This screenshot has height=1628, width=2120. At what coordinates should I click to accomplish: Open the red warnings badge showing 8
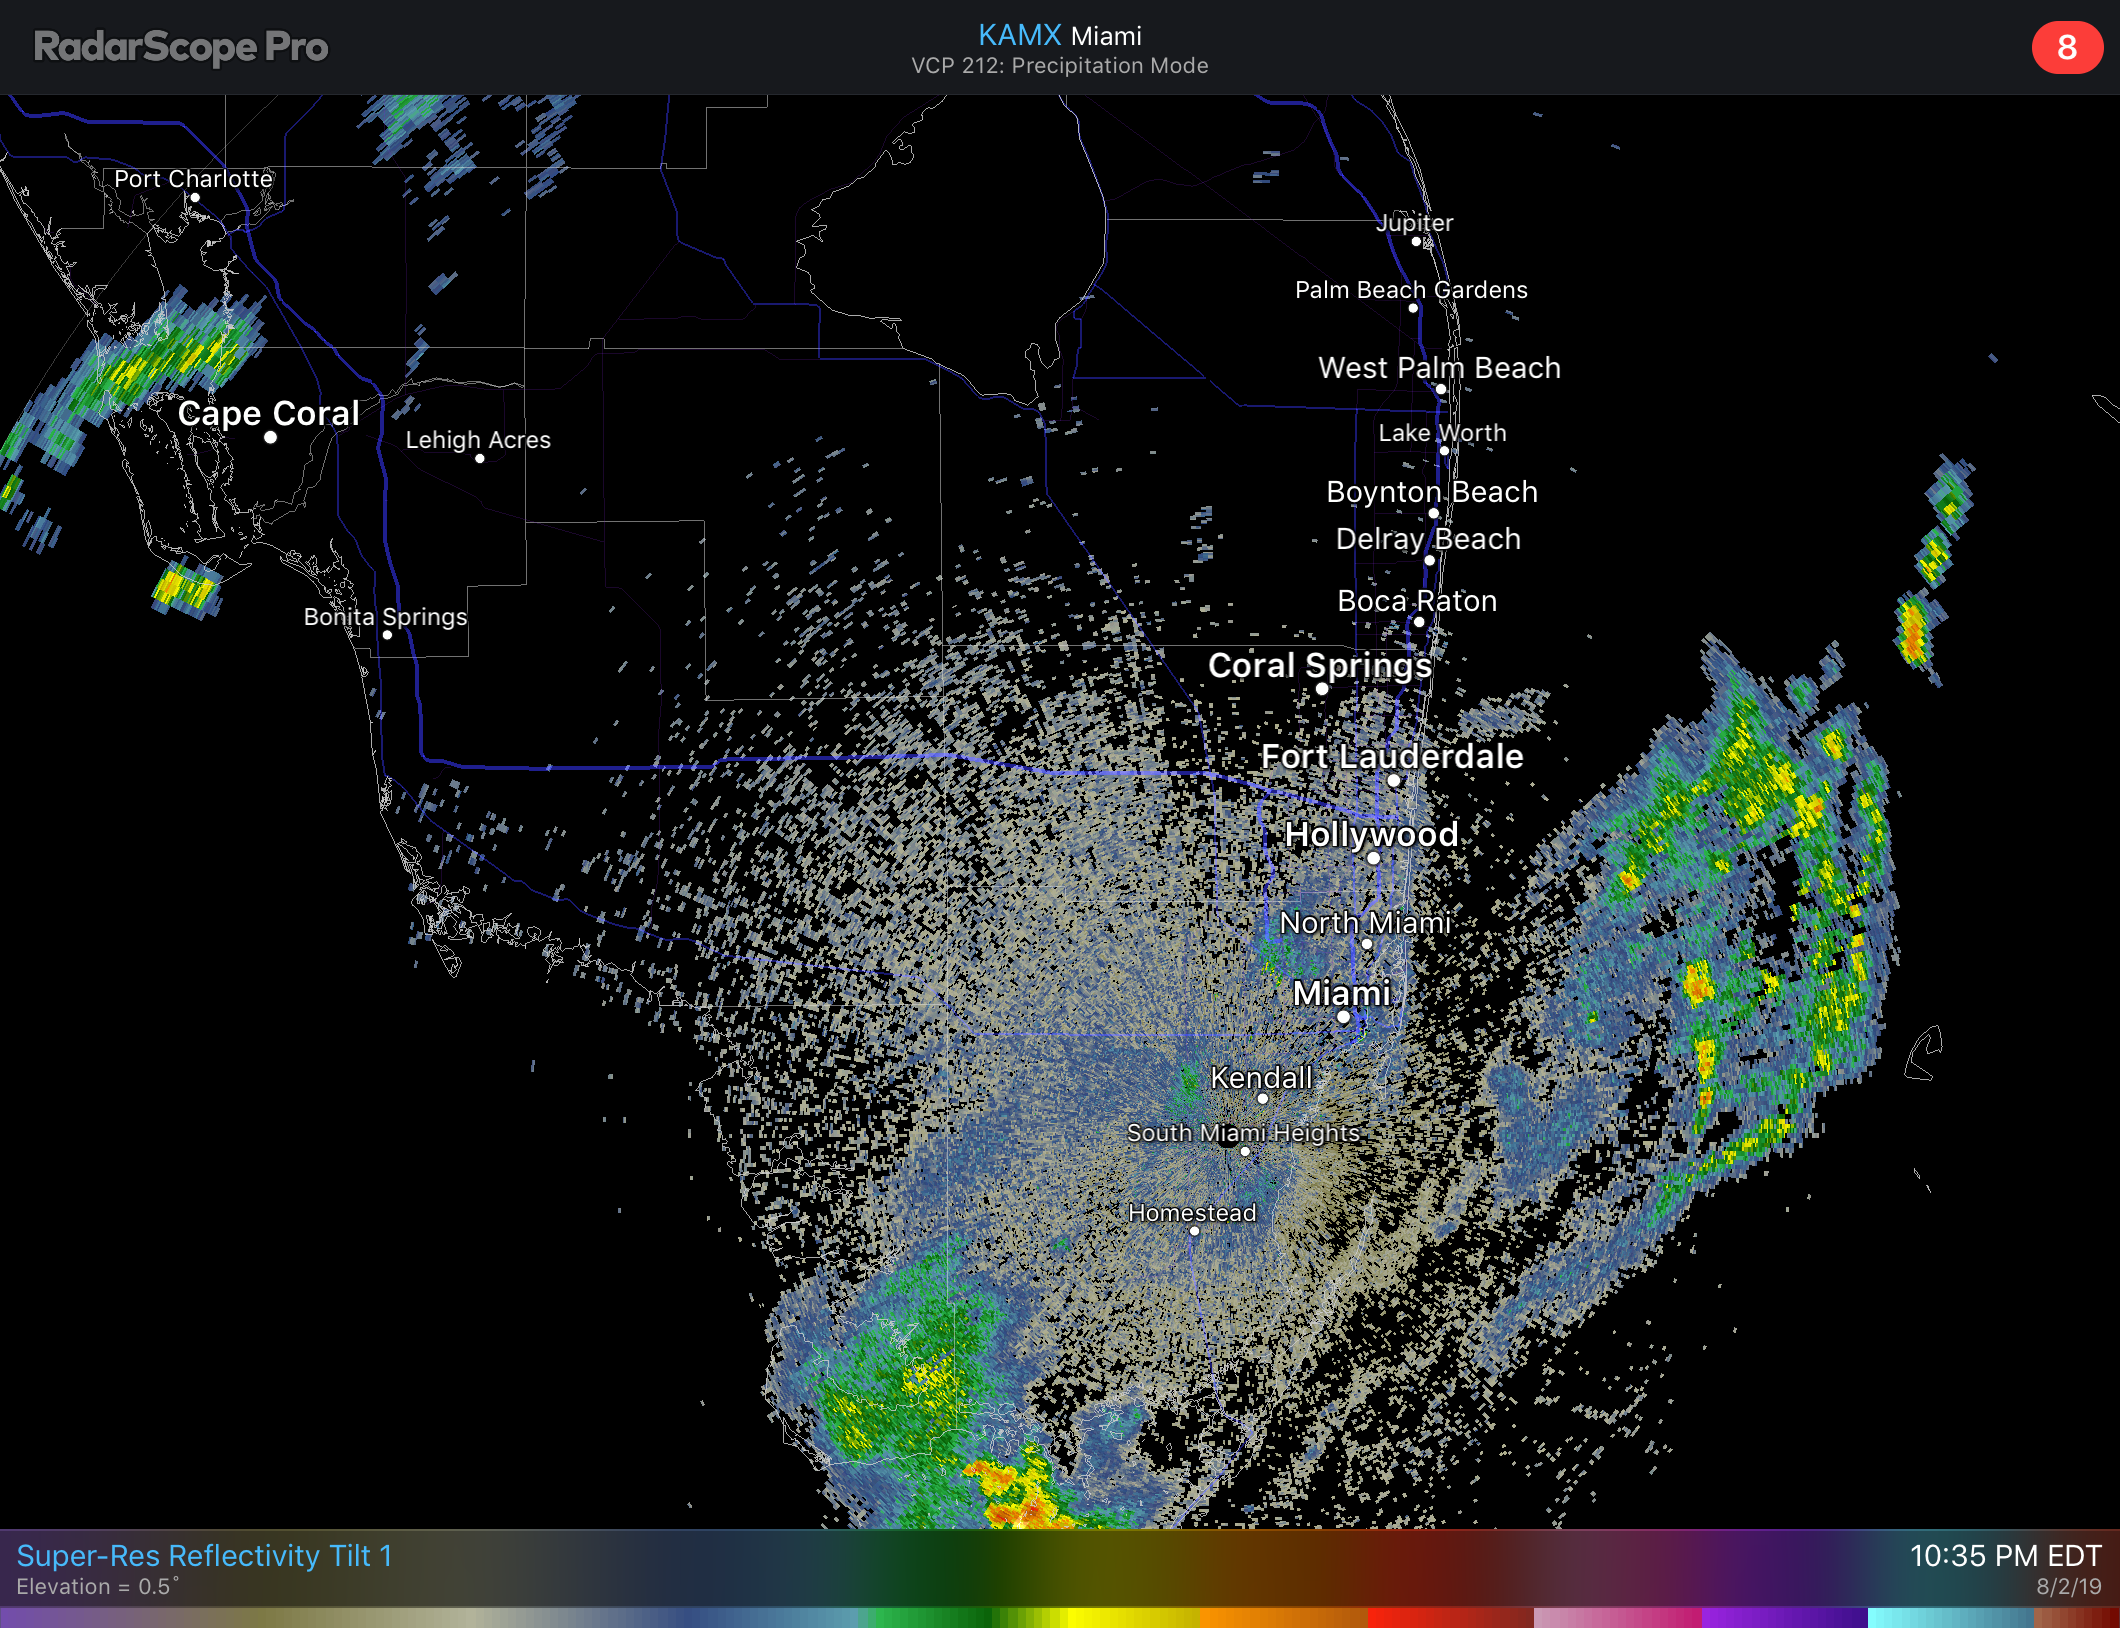pos(2066,47)
